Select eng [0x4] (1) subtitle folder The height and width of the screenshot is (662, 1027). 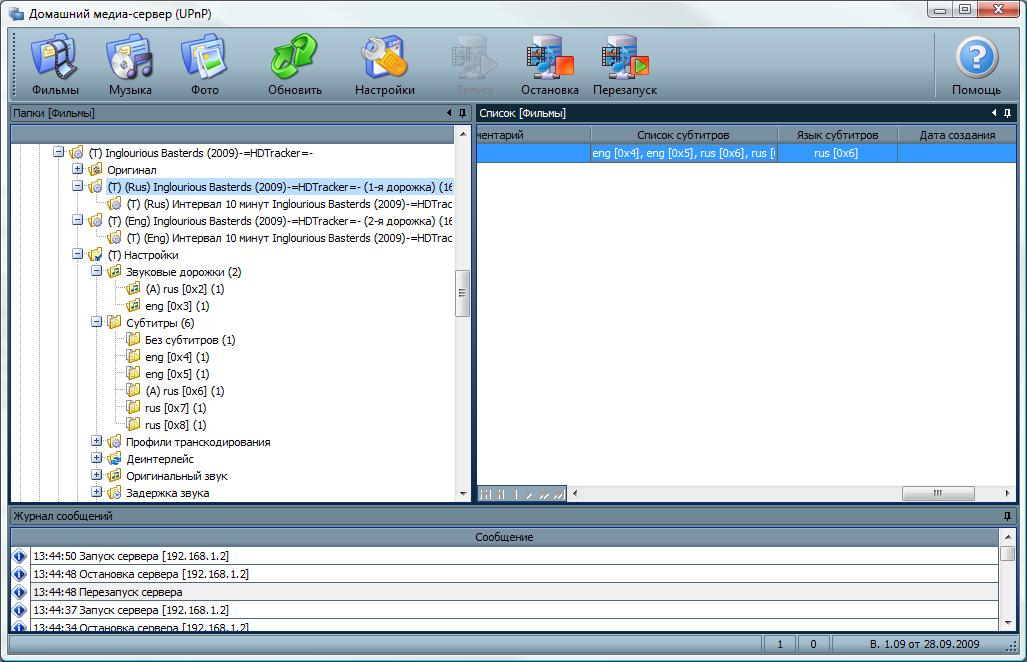(177, 357)
